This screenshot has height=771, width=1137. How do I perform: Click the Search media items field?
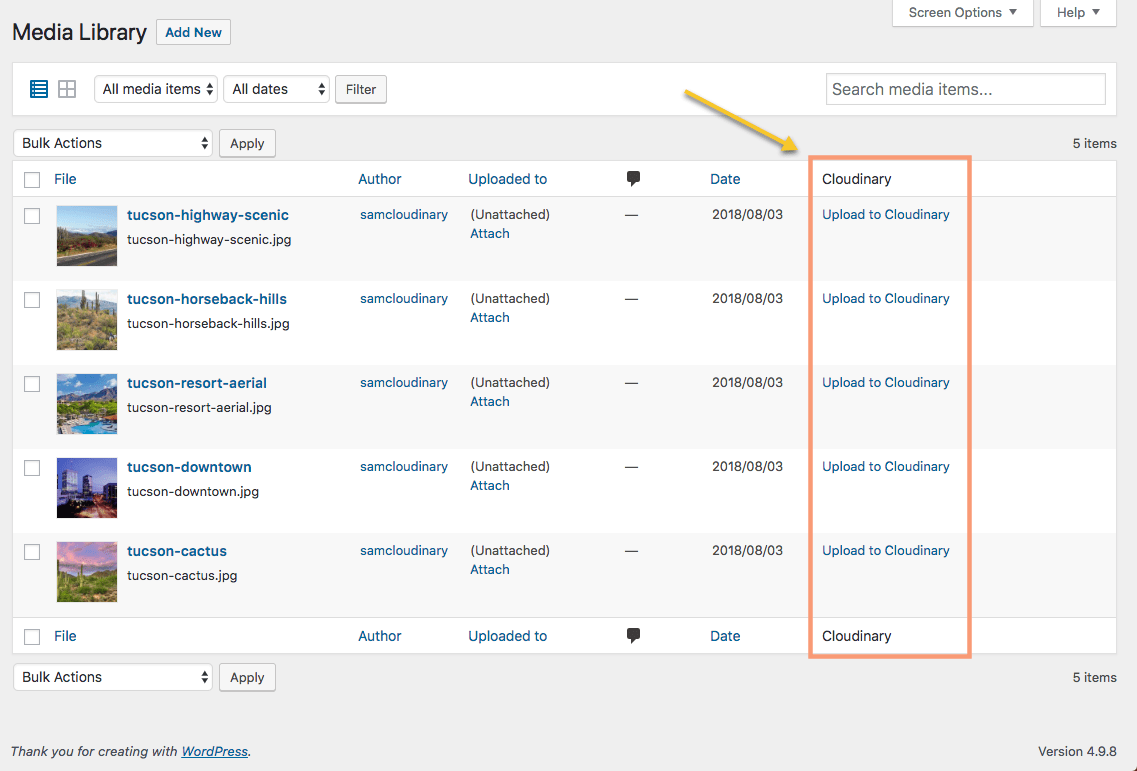point(965,89)
